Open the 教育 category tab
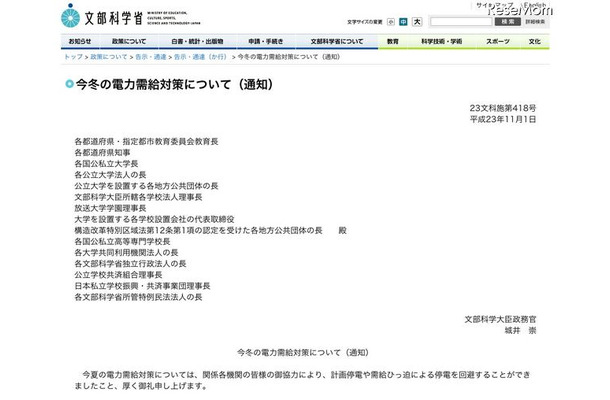Viewport: 610px width, 400px height. 393,41
